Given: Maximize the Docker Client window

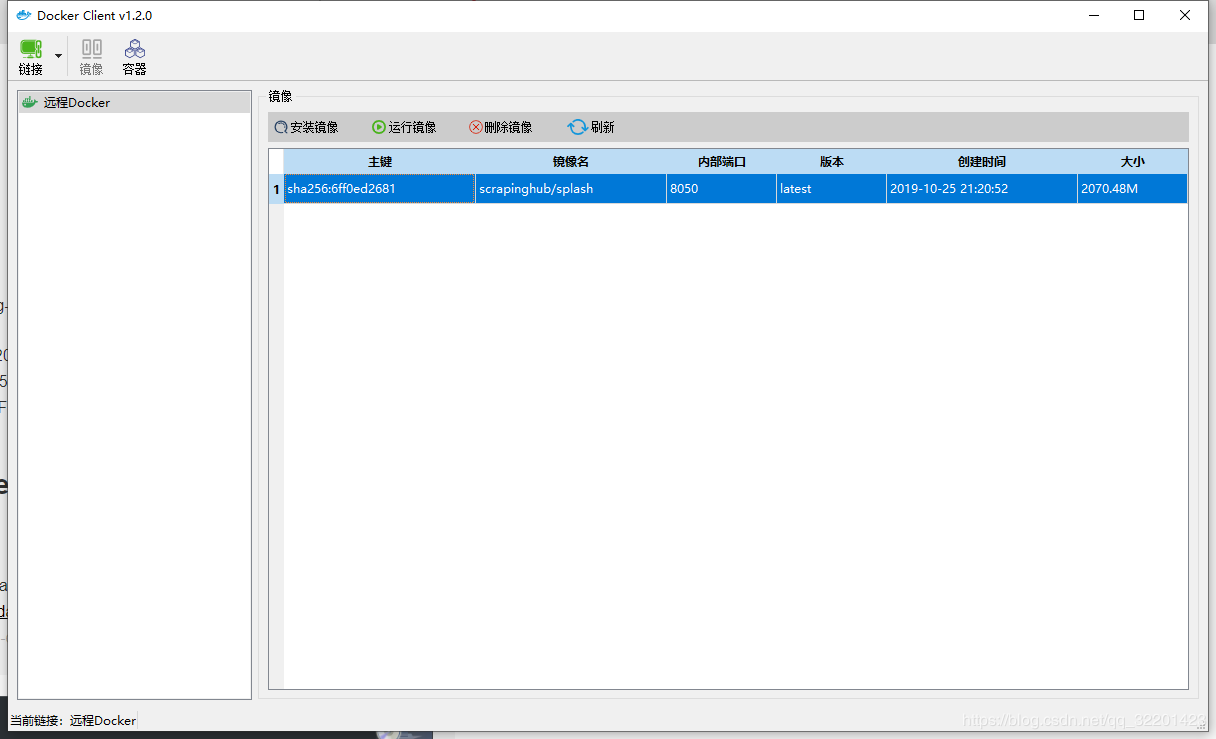Looking at the screenshot, I should click(x=1139, y=15).
